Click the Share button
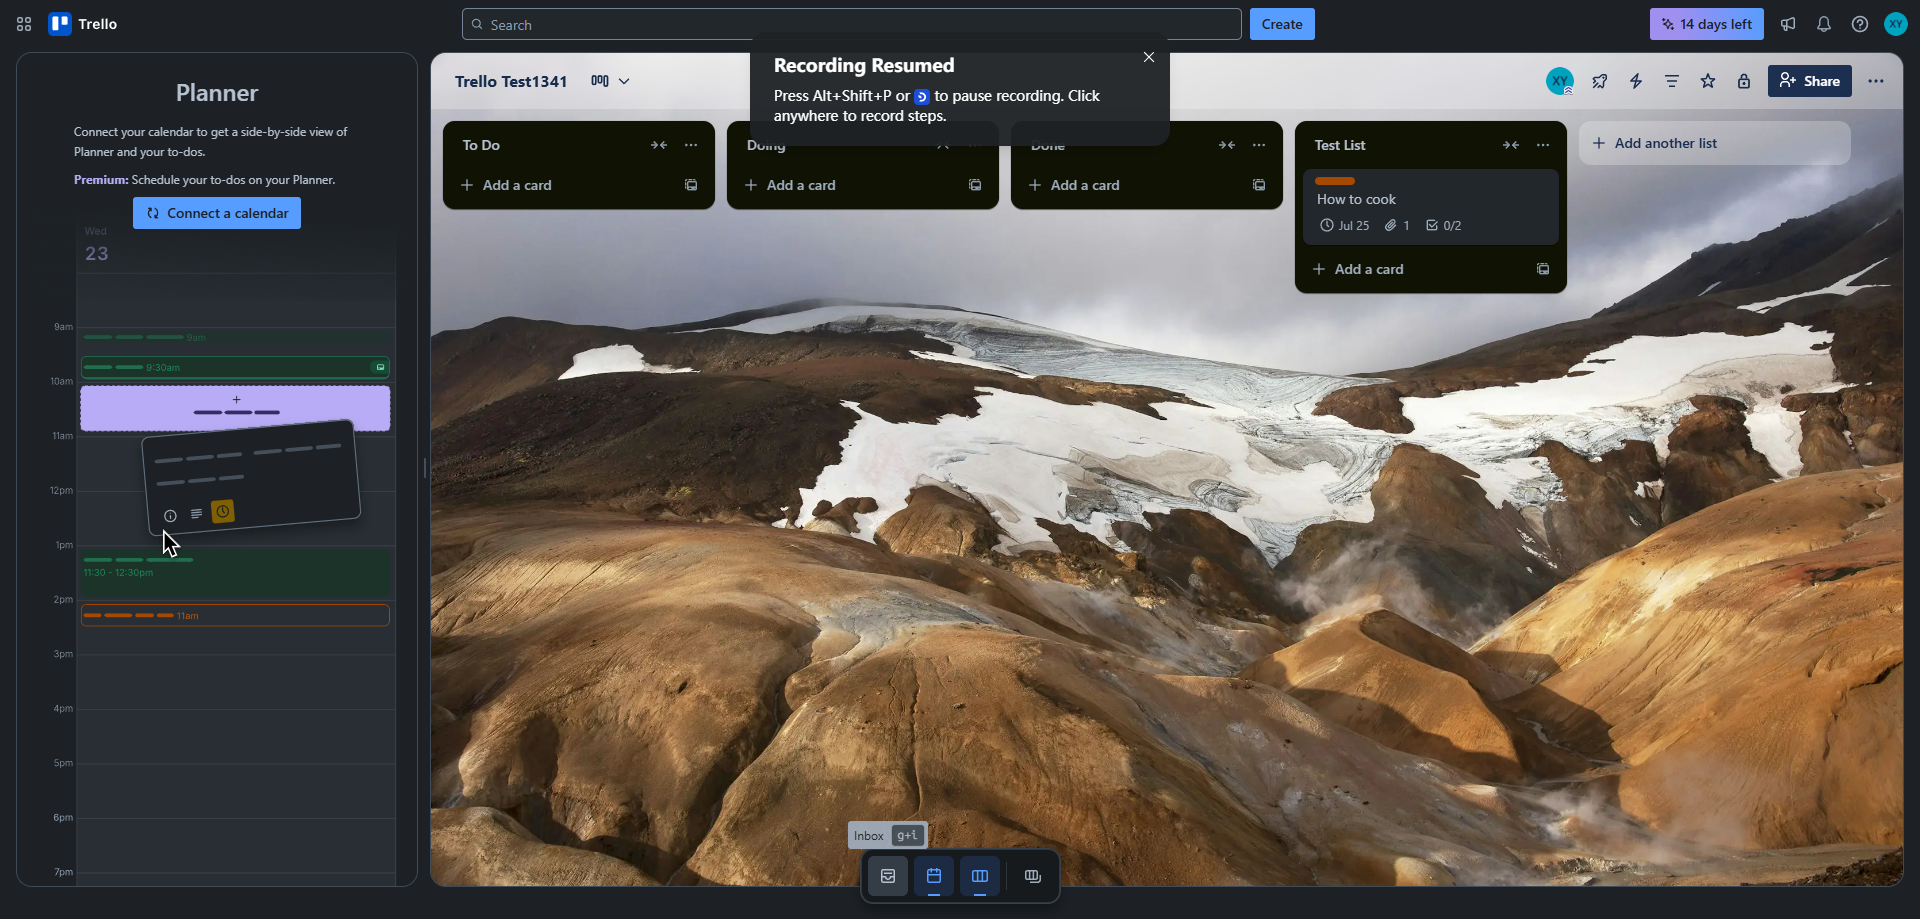The width and height of the screenshot is (1920, 919). 1810,81
